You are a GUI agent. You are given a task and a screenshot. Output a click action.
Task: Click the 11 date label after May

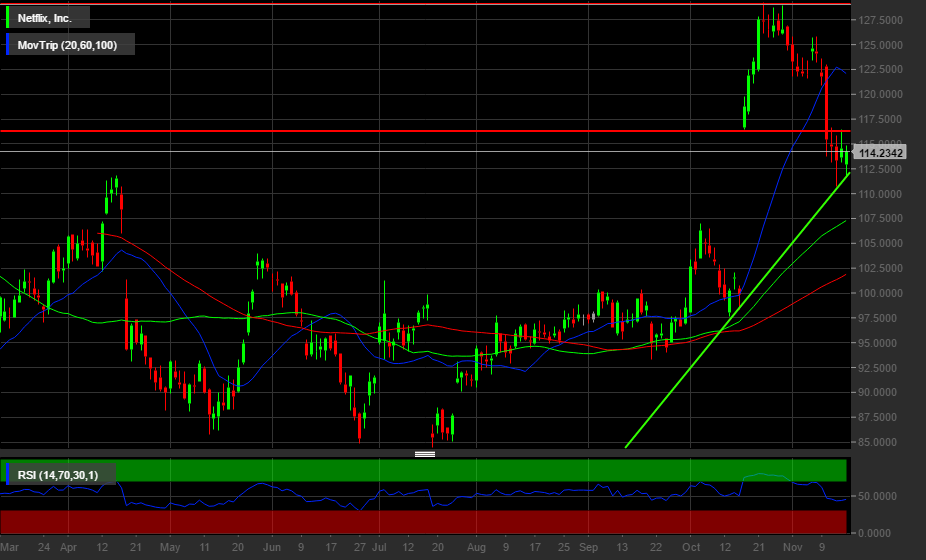[204, 547]
